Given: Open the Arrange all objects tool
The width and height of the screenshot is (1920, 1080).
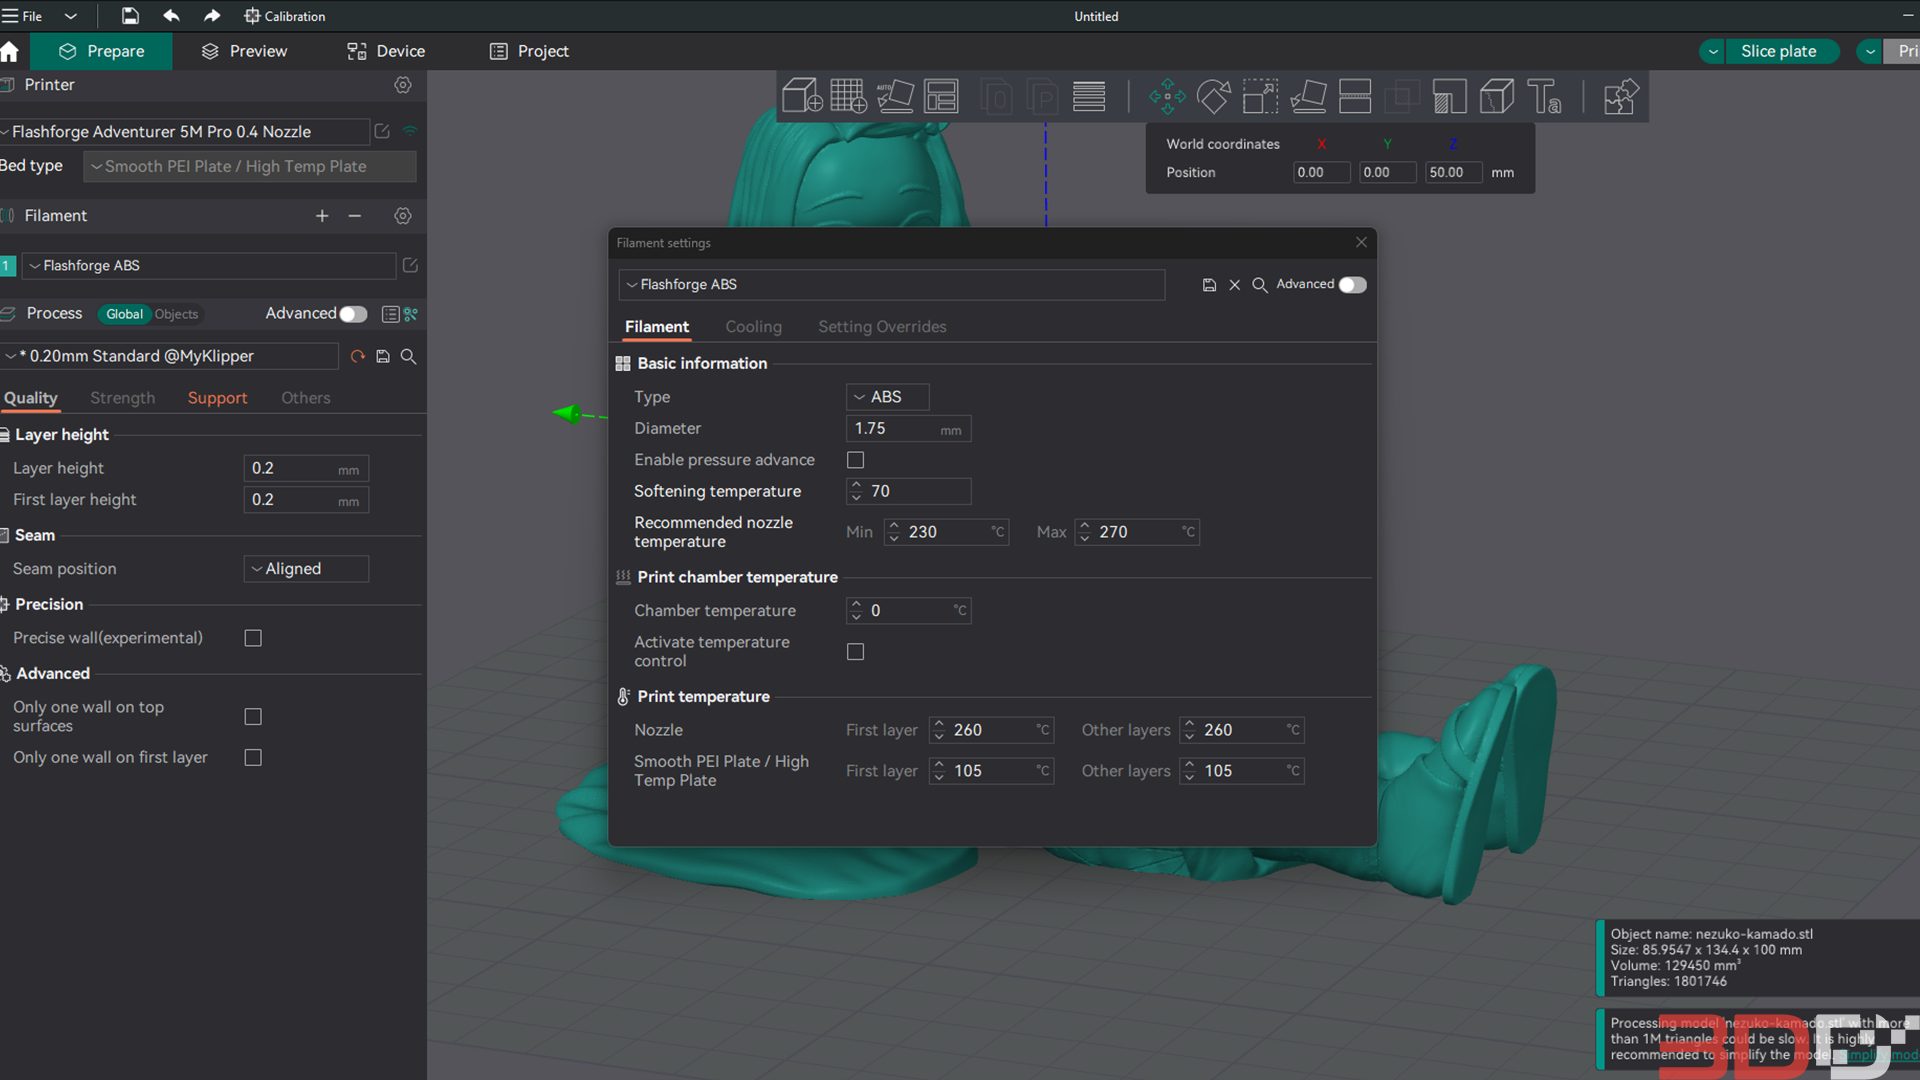Looking at the screenshot, I should tap(941, 96).
